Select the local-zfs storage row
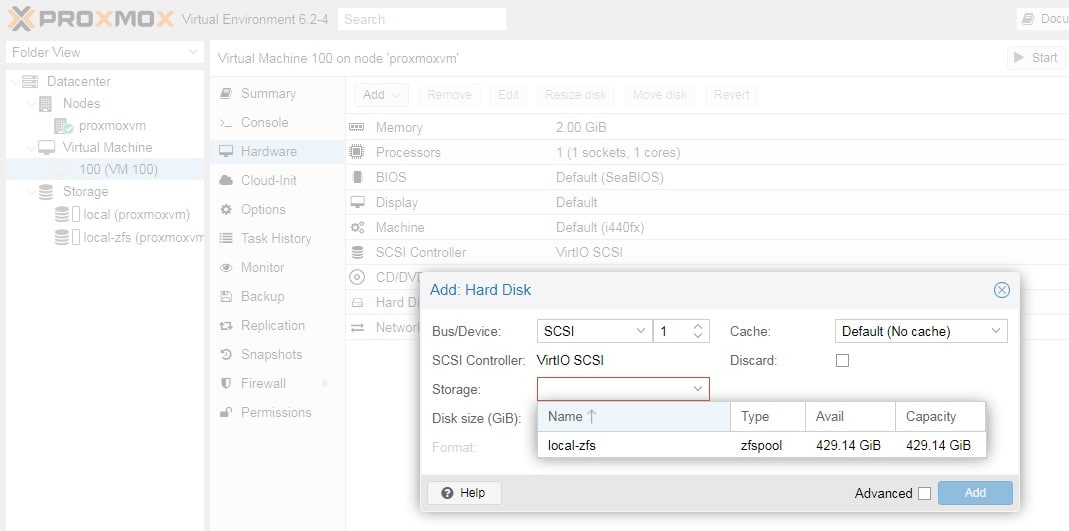Image resolution: width=1069 pixels, height=531 pixels. (x=762, y=446)
